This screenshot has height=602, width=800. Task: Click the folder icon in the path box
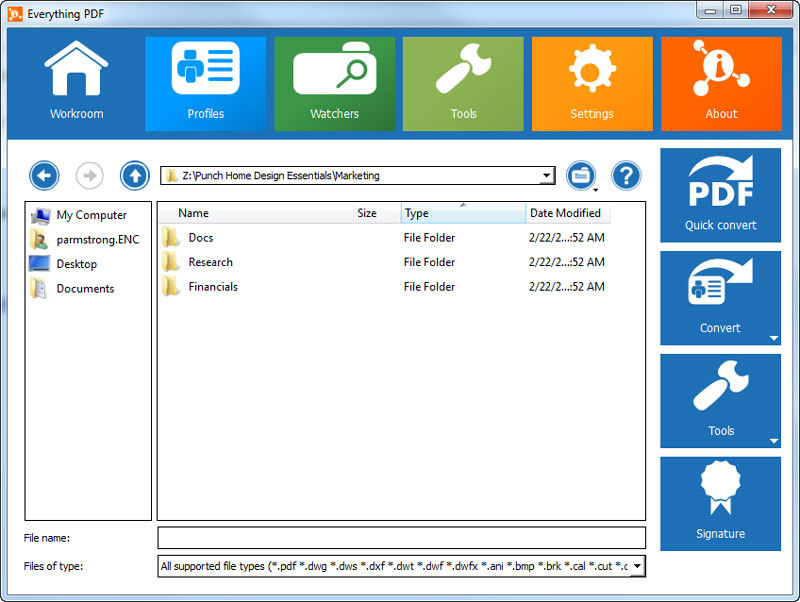tap(171, 175)
